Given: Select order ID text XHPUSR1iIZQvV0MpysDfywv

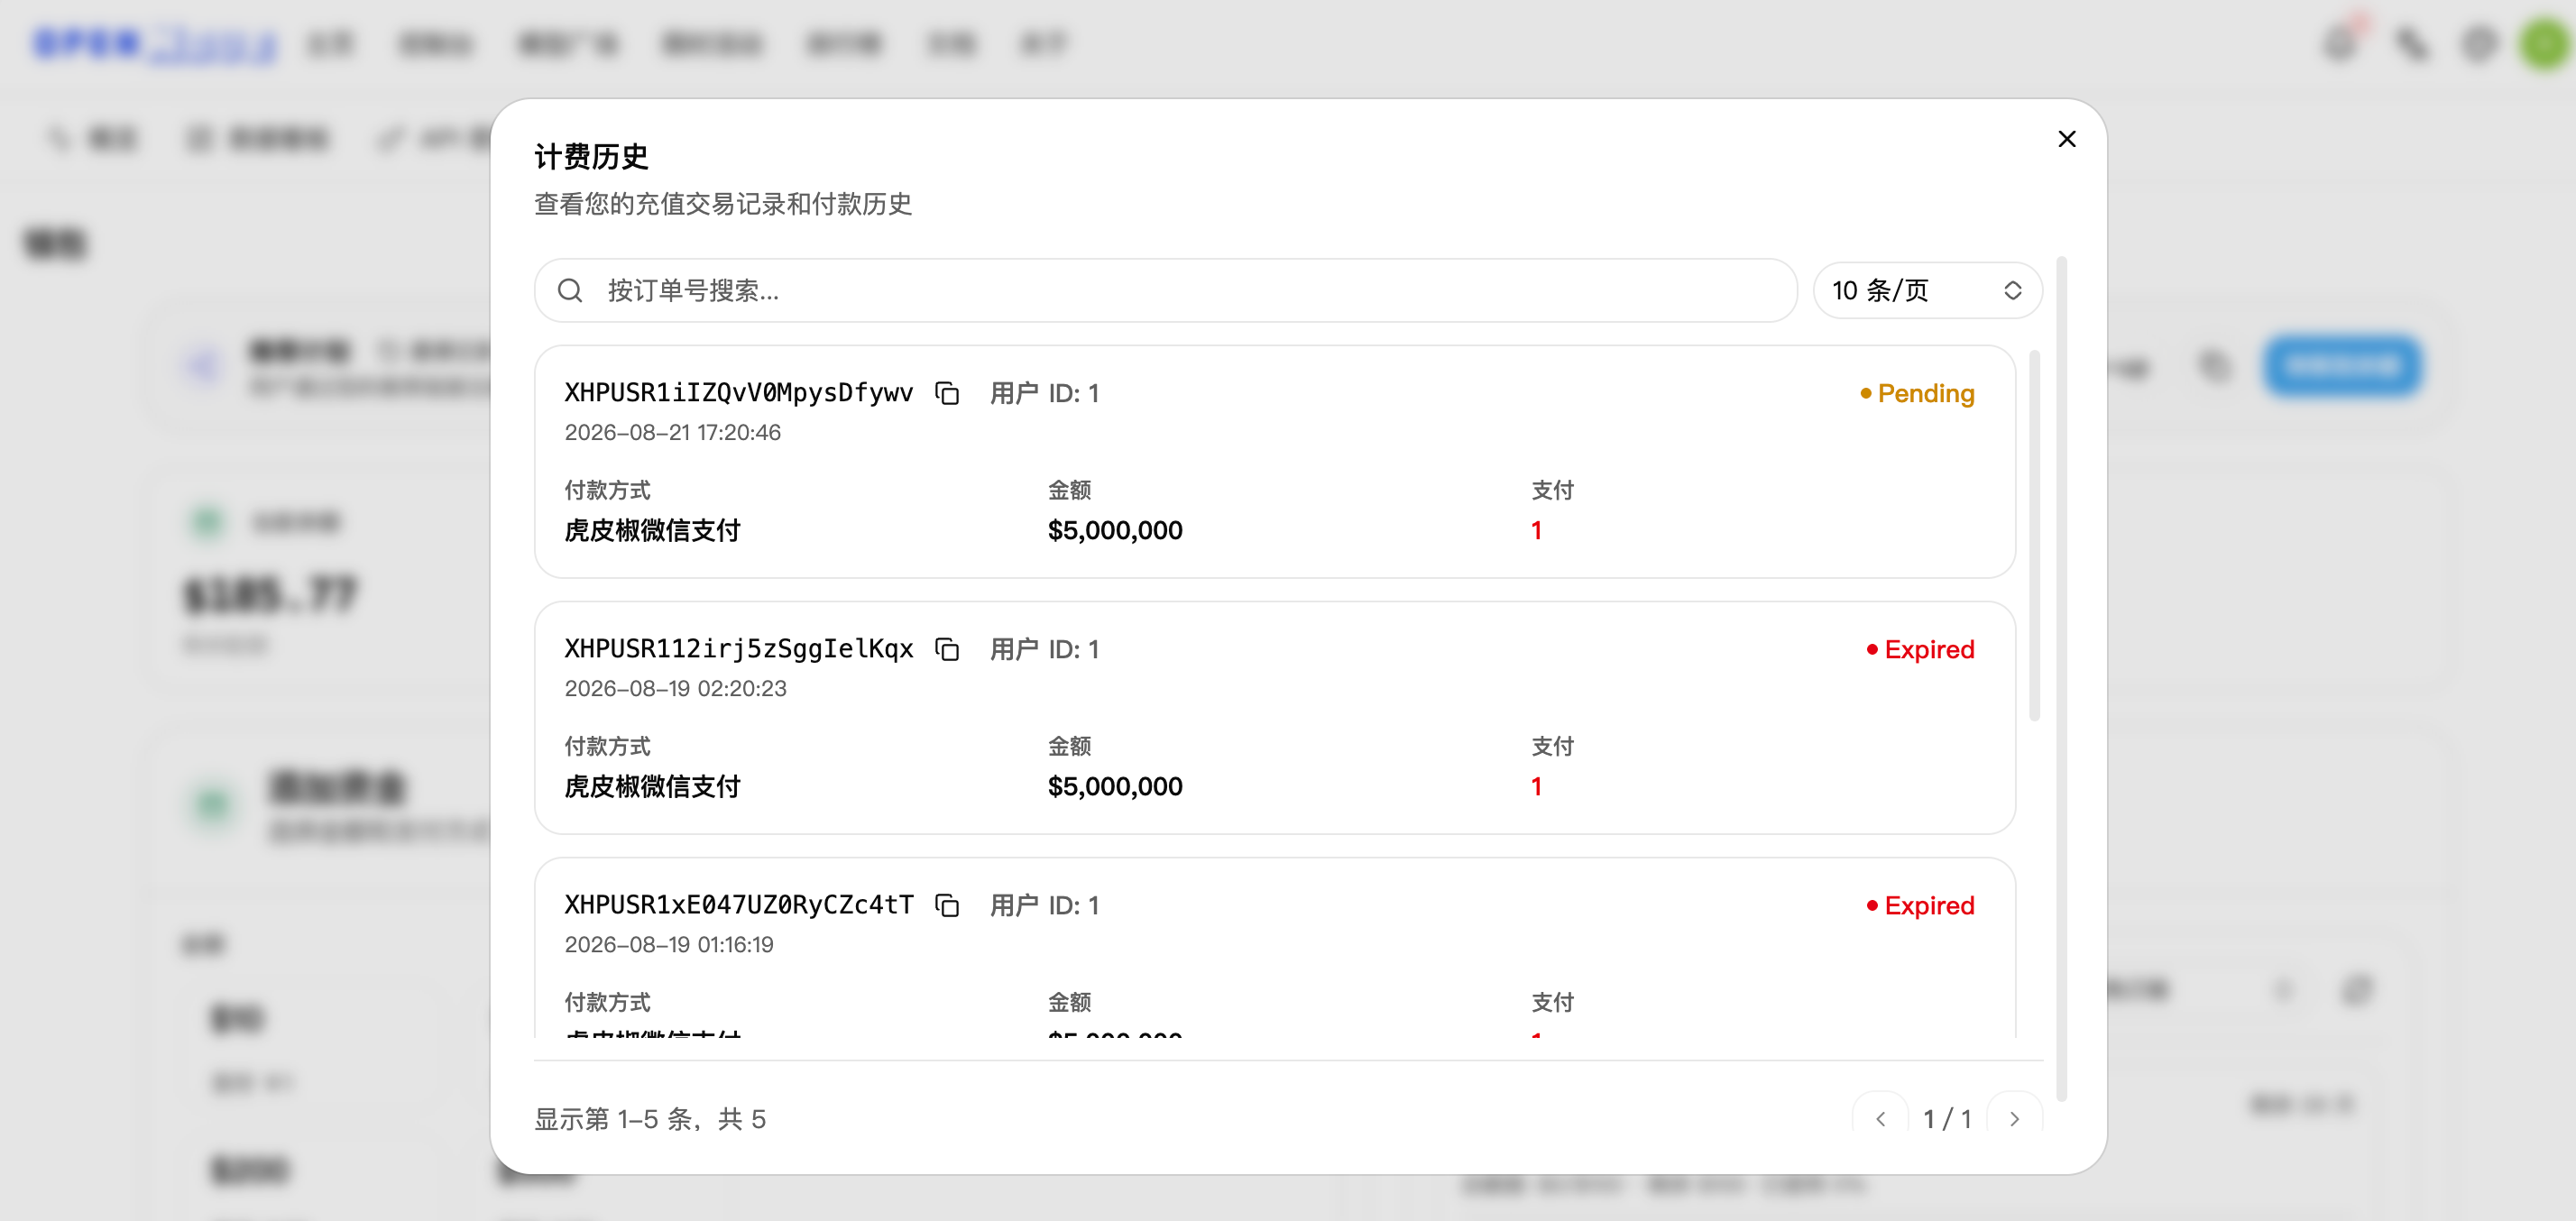Looking at the screenshot, I should click(x=738, y=392).
